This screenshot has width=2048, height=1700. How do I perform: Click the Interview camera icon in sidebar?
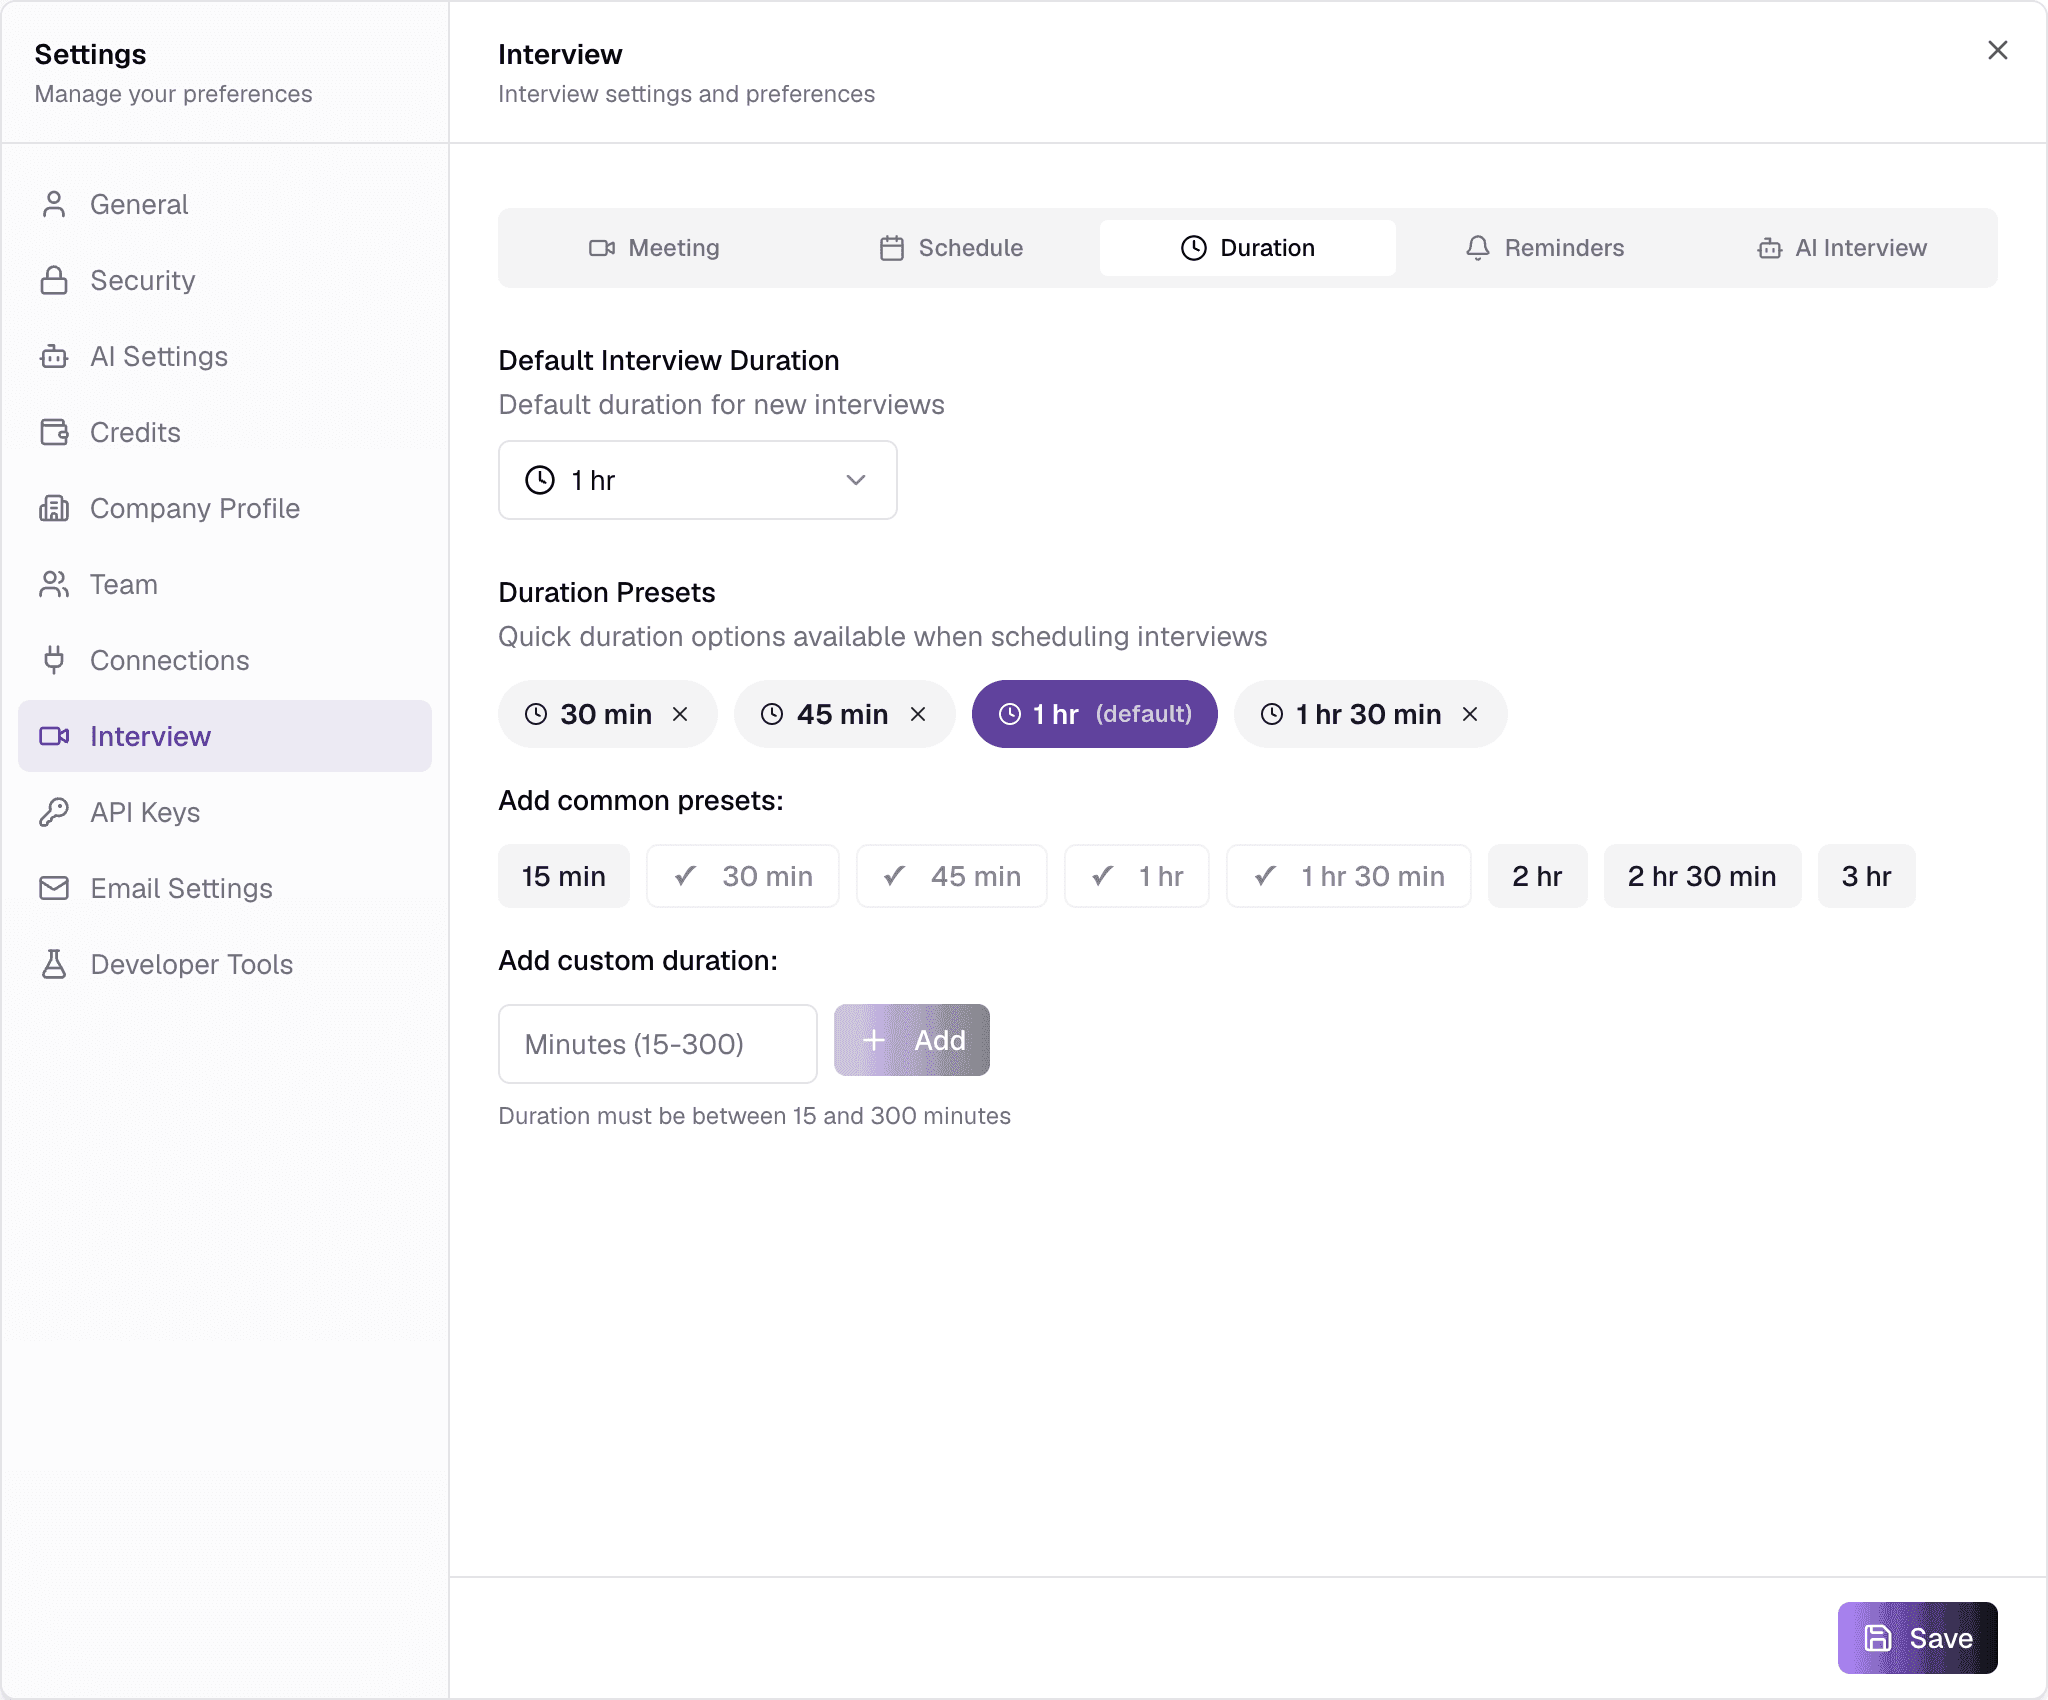pos(54,736)
